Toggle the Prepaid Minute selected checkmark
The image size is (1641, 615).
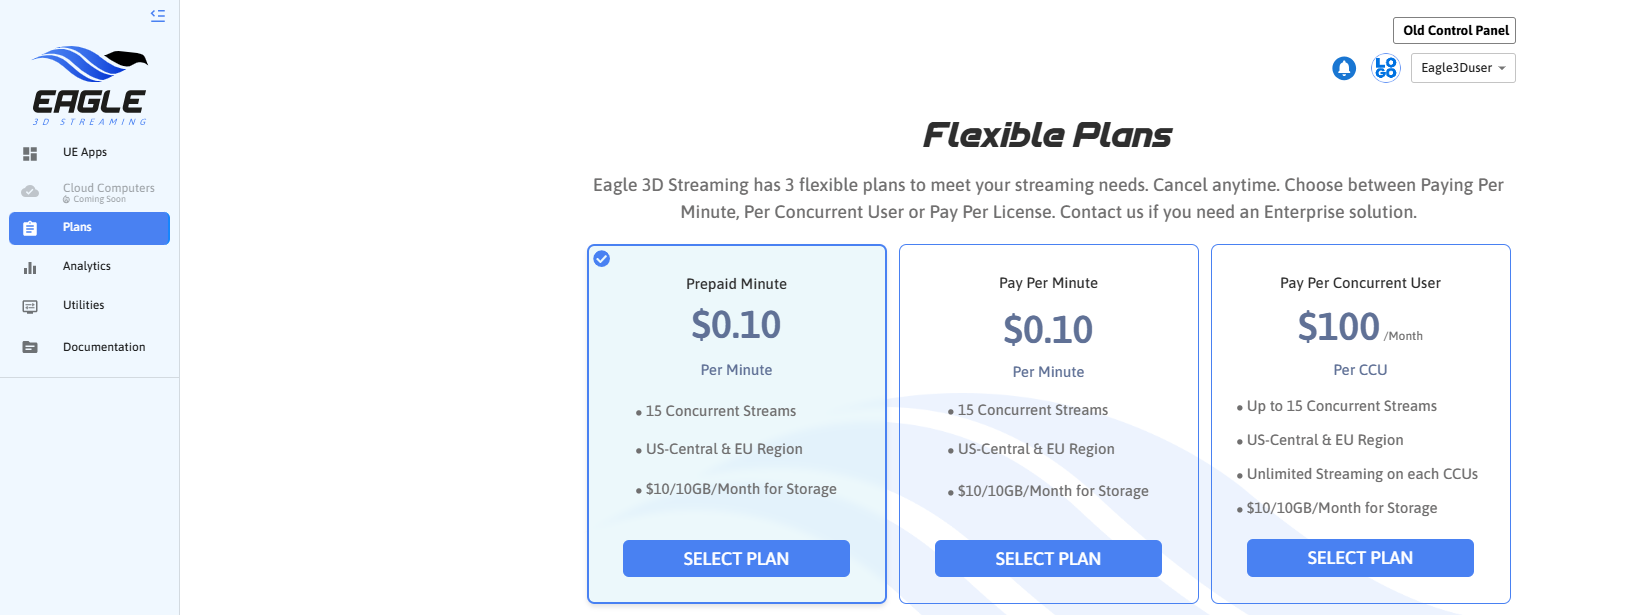[x=602, y=259]
